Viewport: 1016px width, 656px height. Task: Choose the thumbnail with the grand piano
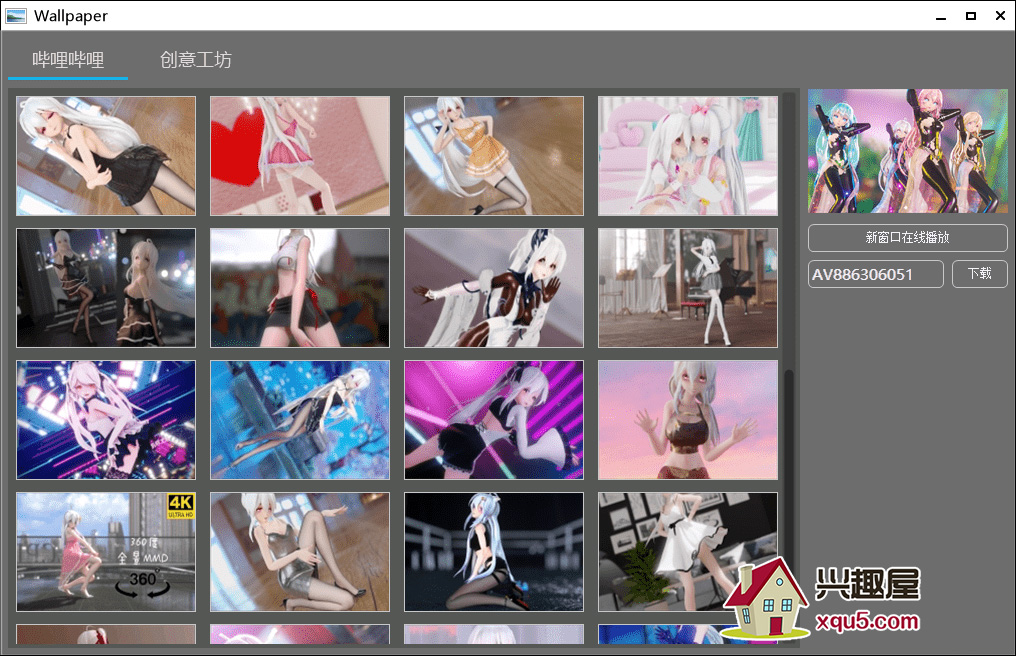(687, 288)
